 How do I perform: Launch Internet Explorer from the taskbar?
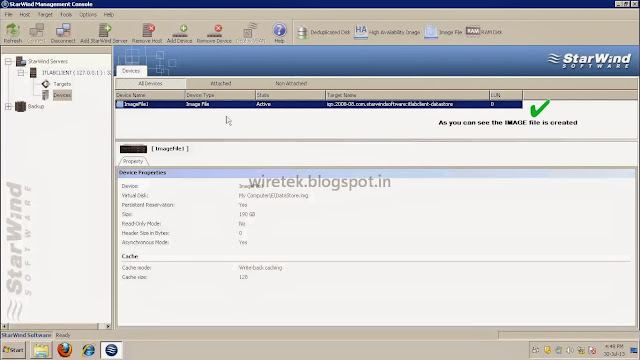(x=88, y=350)
